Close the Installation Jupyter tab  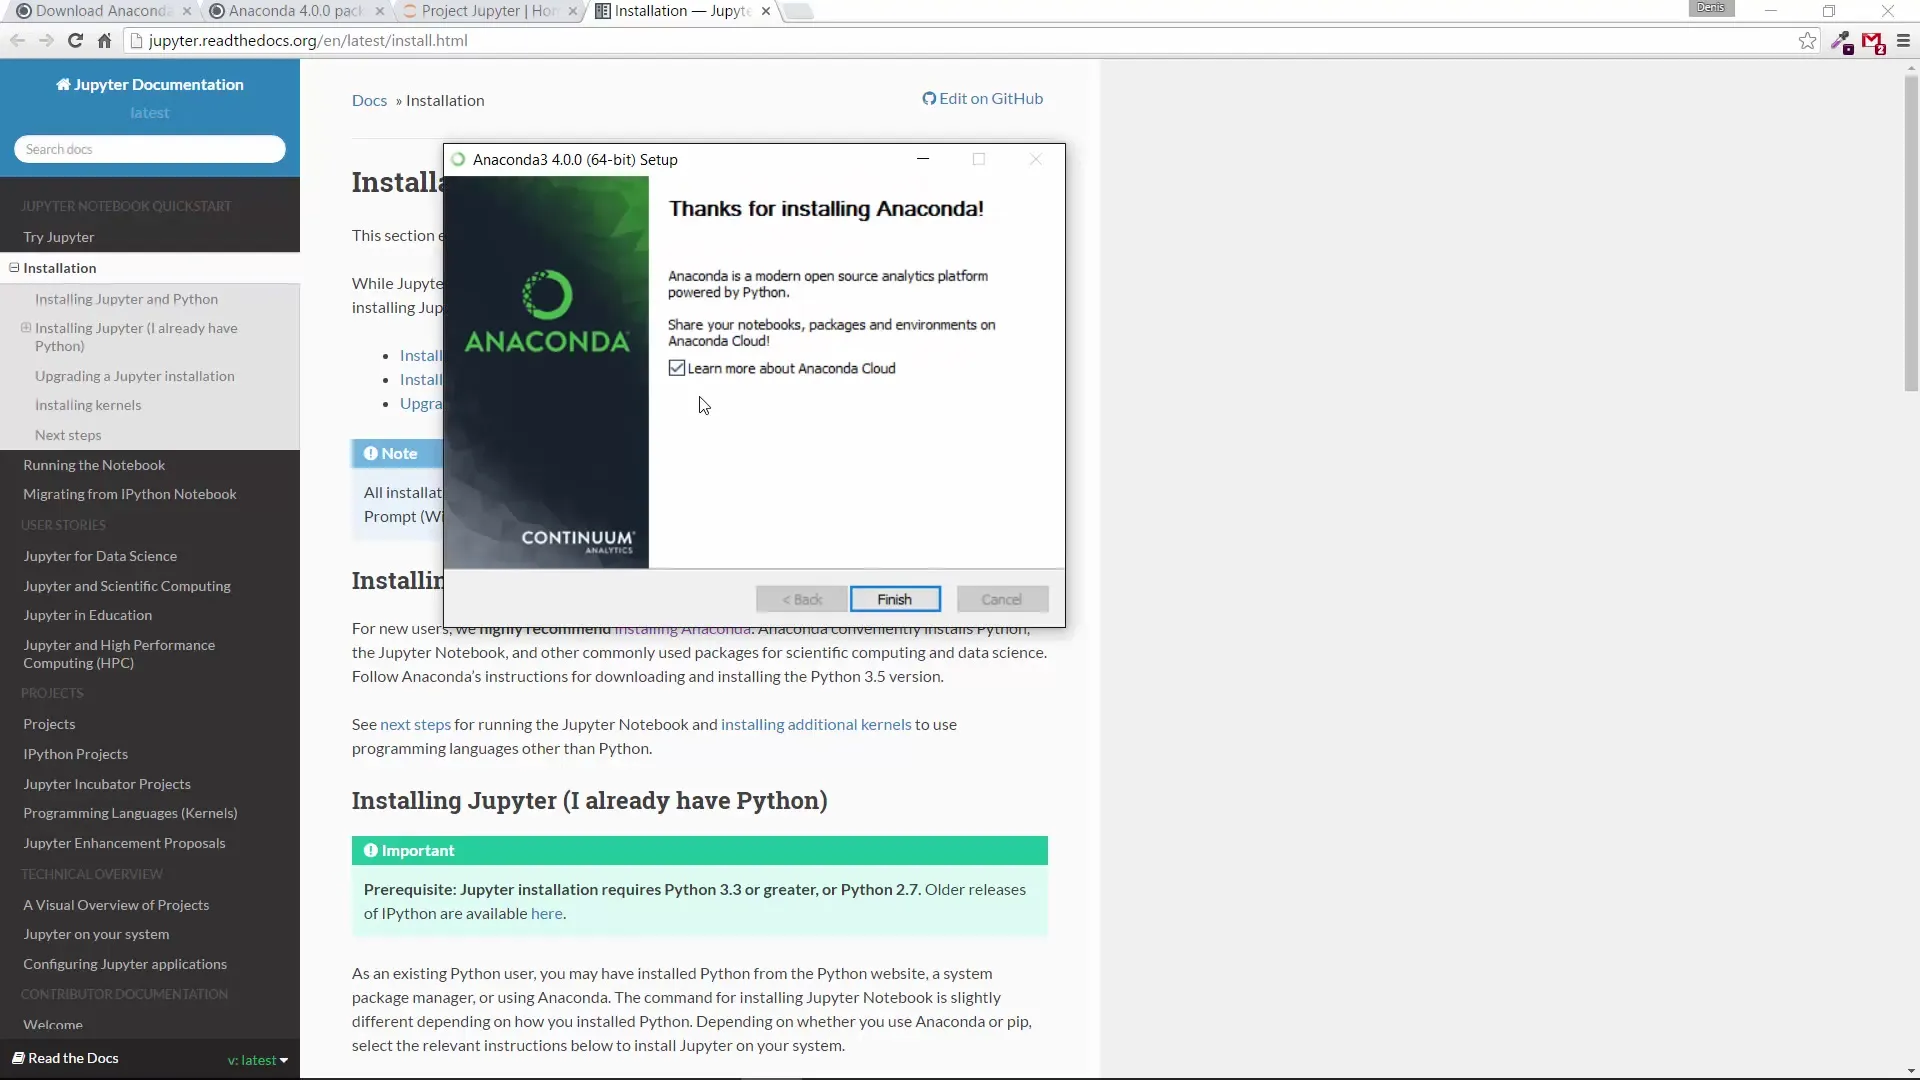(x=766, y=11)
